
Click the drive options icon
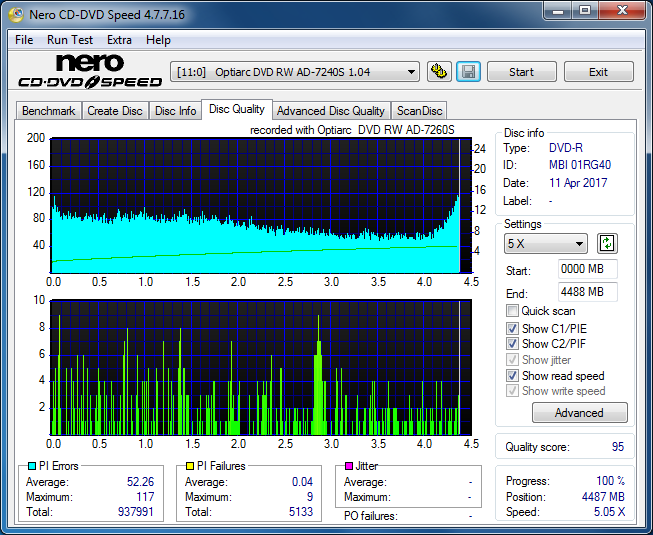(x=439, y=72)
